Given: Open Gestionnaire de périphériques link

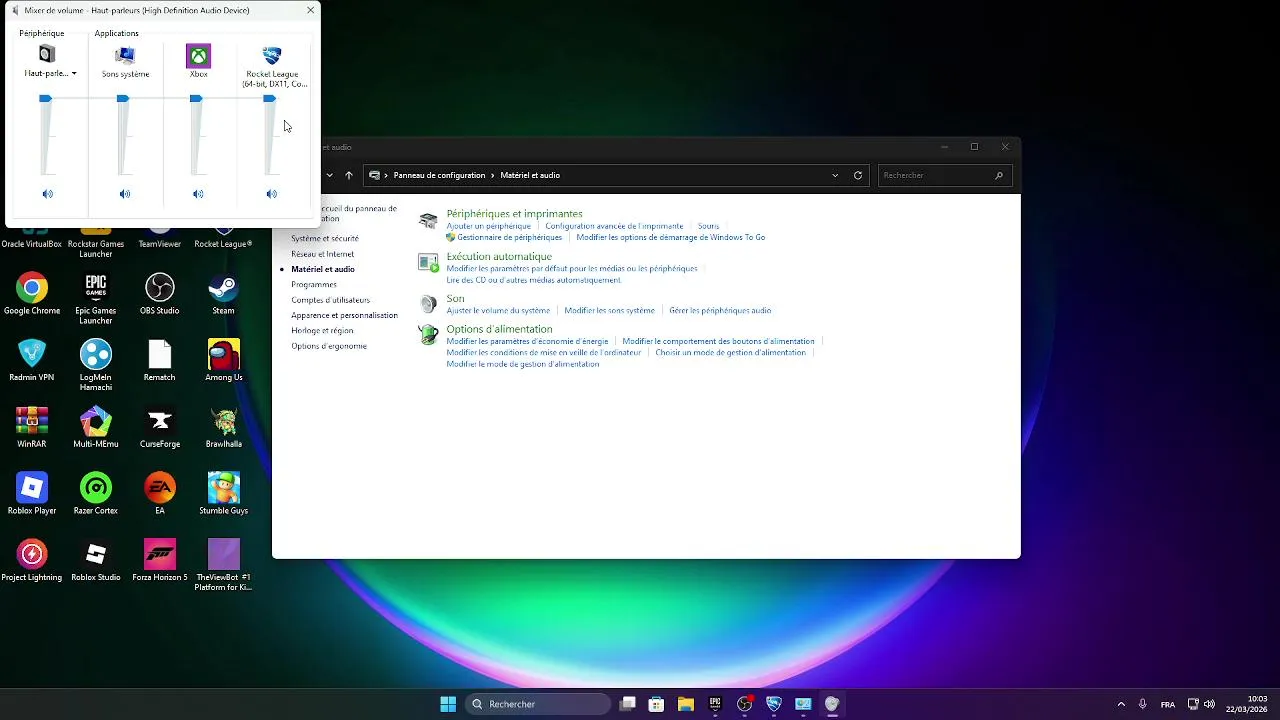Looking at the screenshot, I should pos(510,238).
